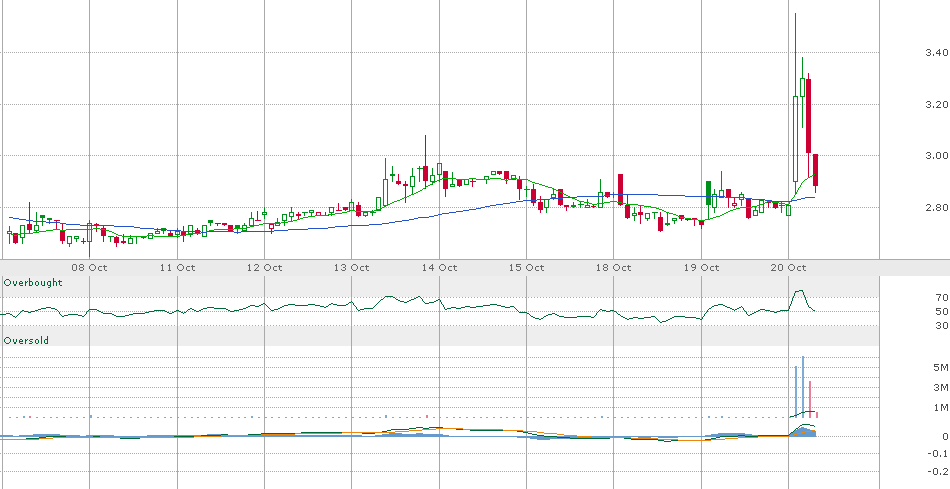Click the tallest blue volume bar
Image resolution: width=950 pixels, height=489 pixels.
point(803,387)
